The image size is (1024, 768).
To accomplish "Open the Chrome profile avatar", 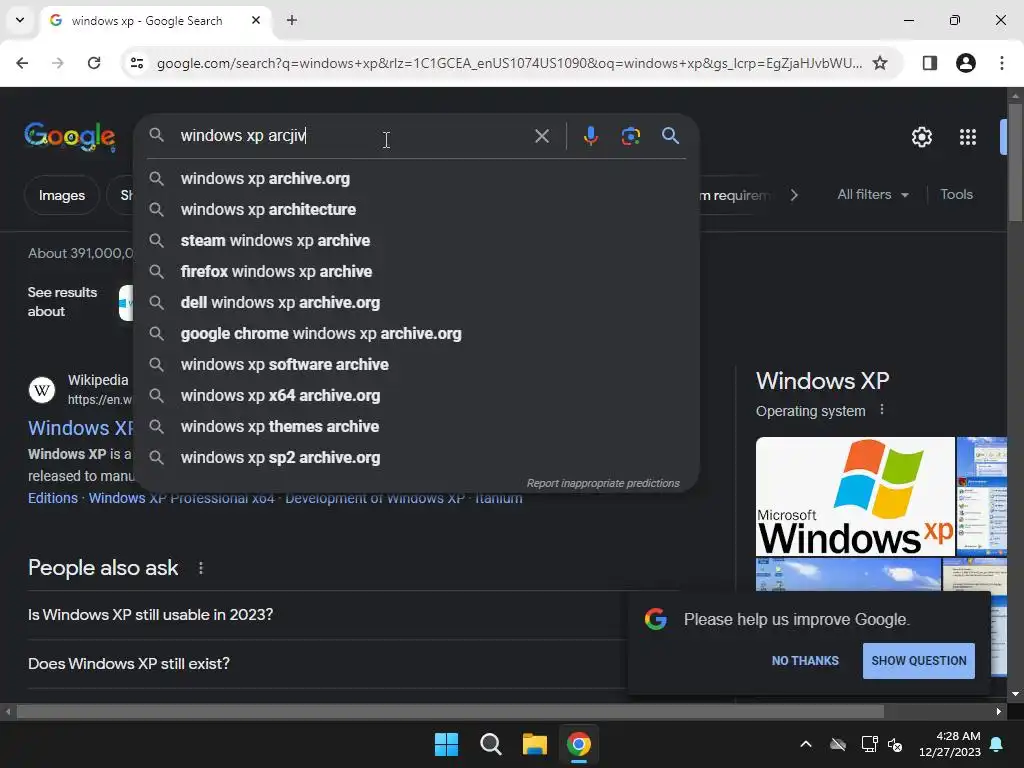I will (965, 63).
